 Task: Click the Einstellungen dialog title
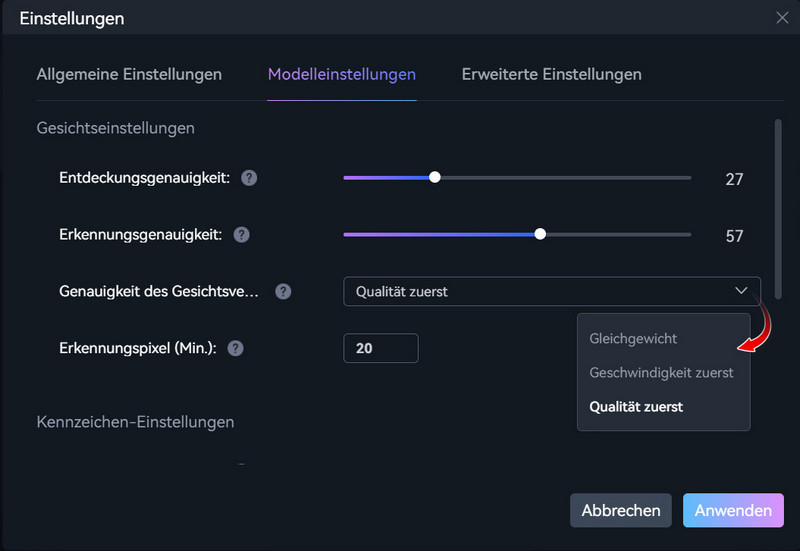coord(72,19)
